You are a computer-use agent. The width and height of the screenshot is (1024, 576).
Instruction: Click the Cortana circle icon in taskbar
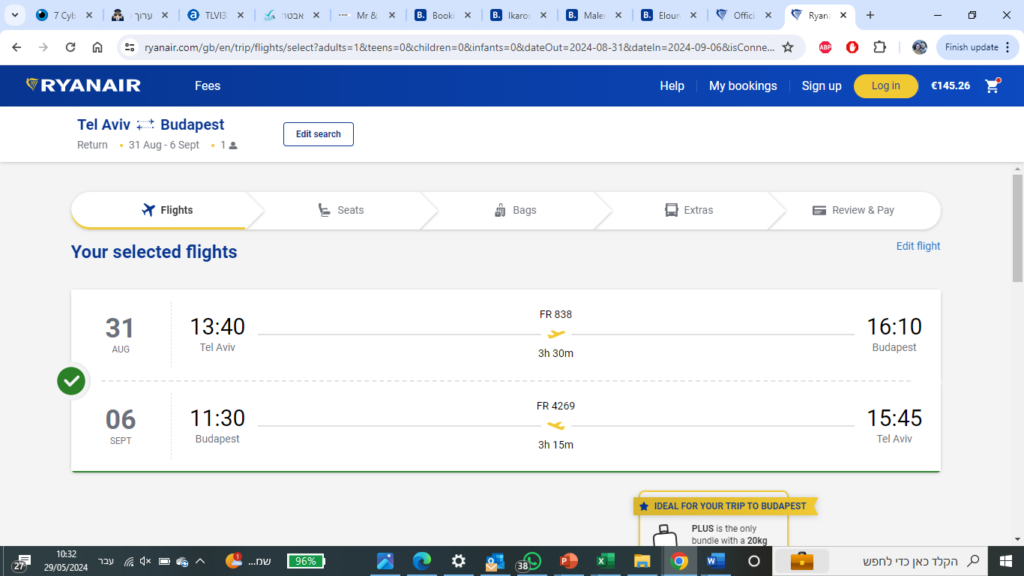click(754, 561)
